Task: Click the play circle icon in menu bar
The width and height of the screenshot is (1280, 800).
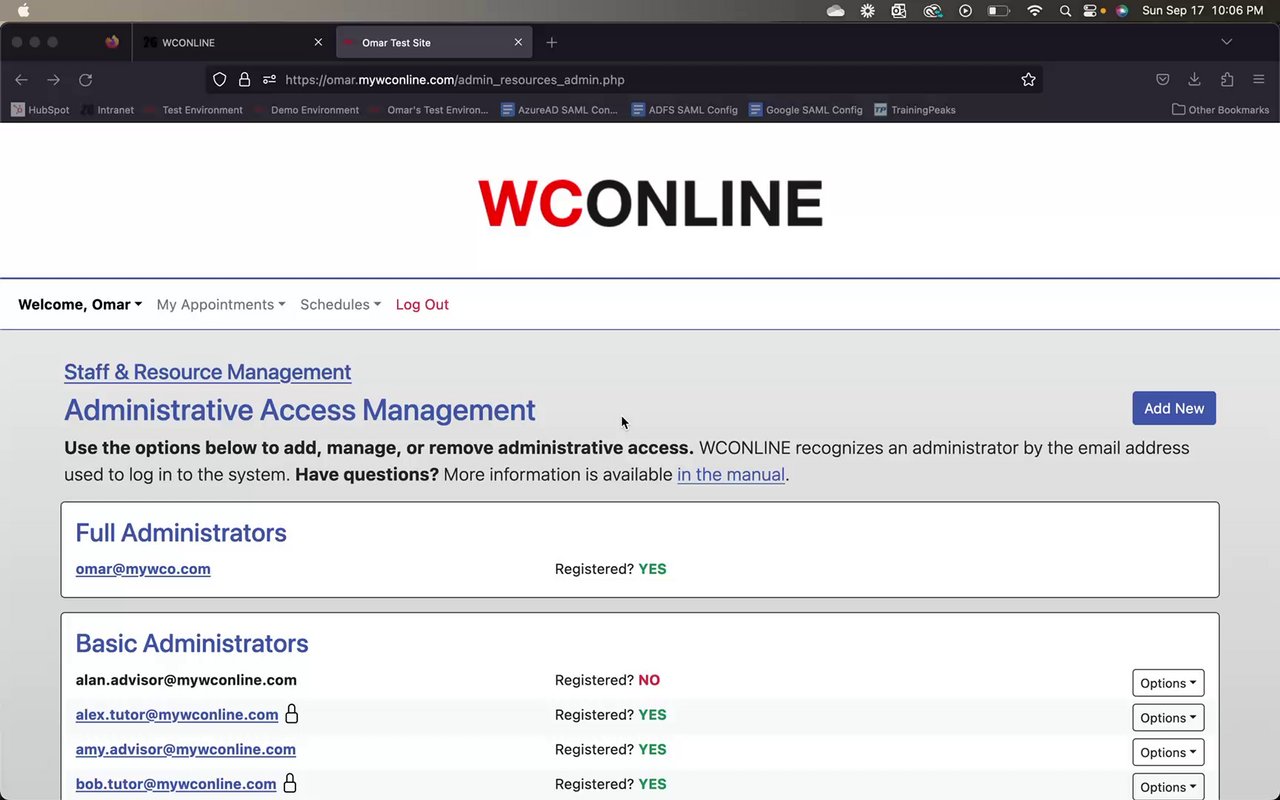Action: pos(965,11)
